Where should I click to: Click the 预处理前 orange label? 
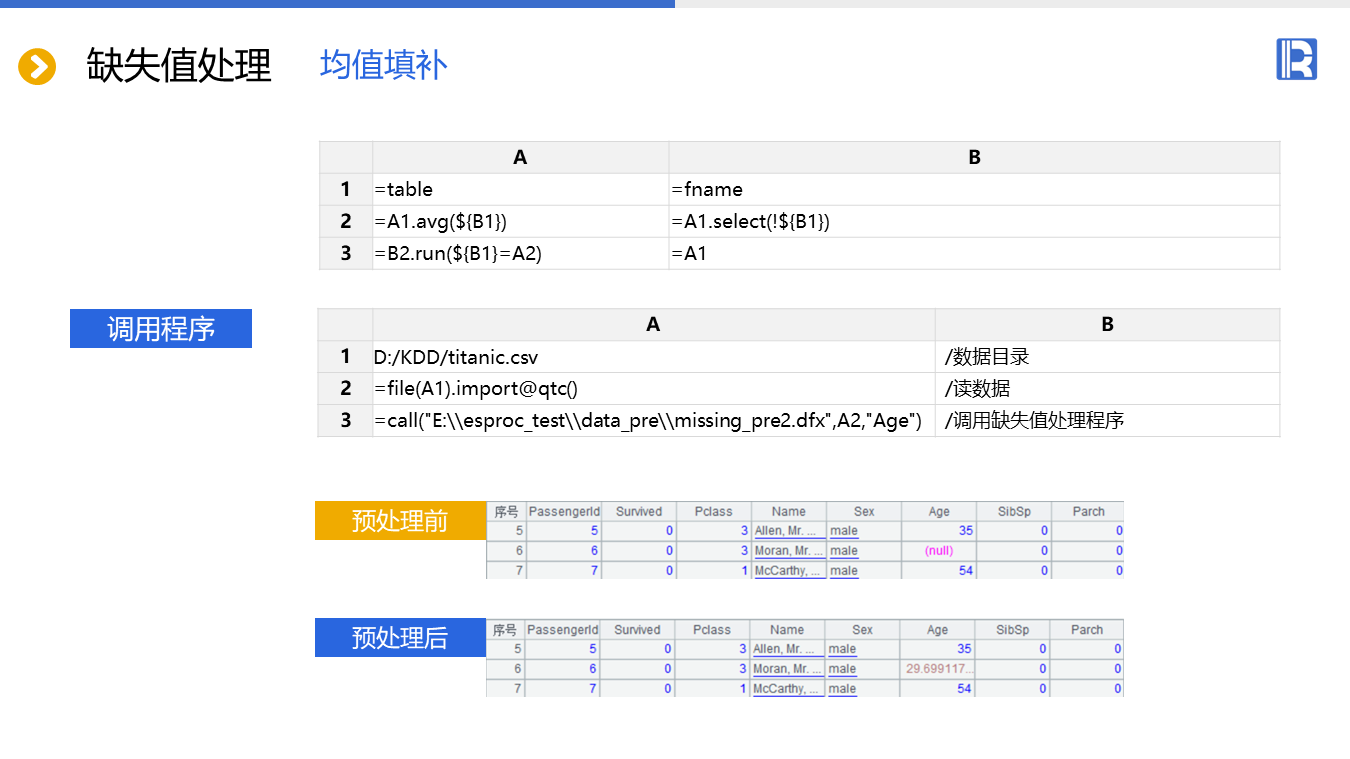tap(400, 521)
